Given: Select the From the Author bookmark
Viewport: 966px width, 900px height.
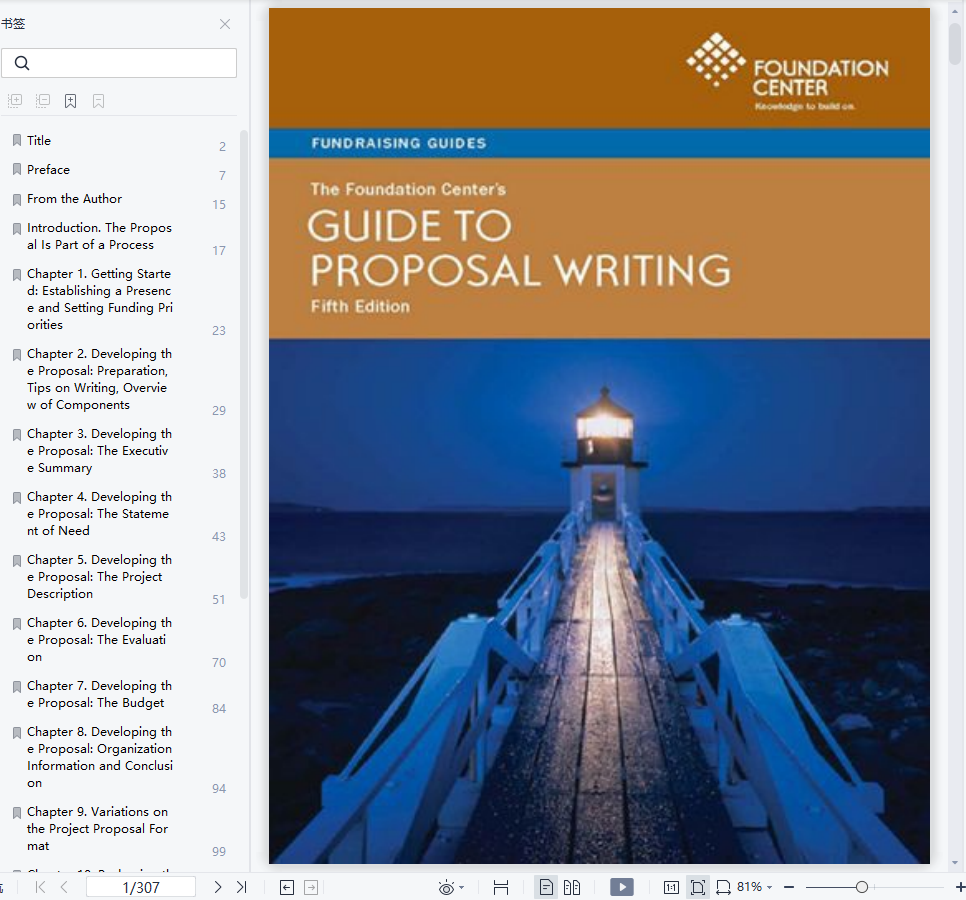Looking at the screenshot, I should point(75,198).
